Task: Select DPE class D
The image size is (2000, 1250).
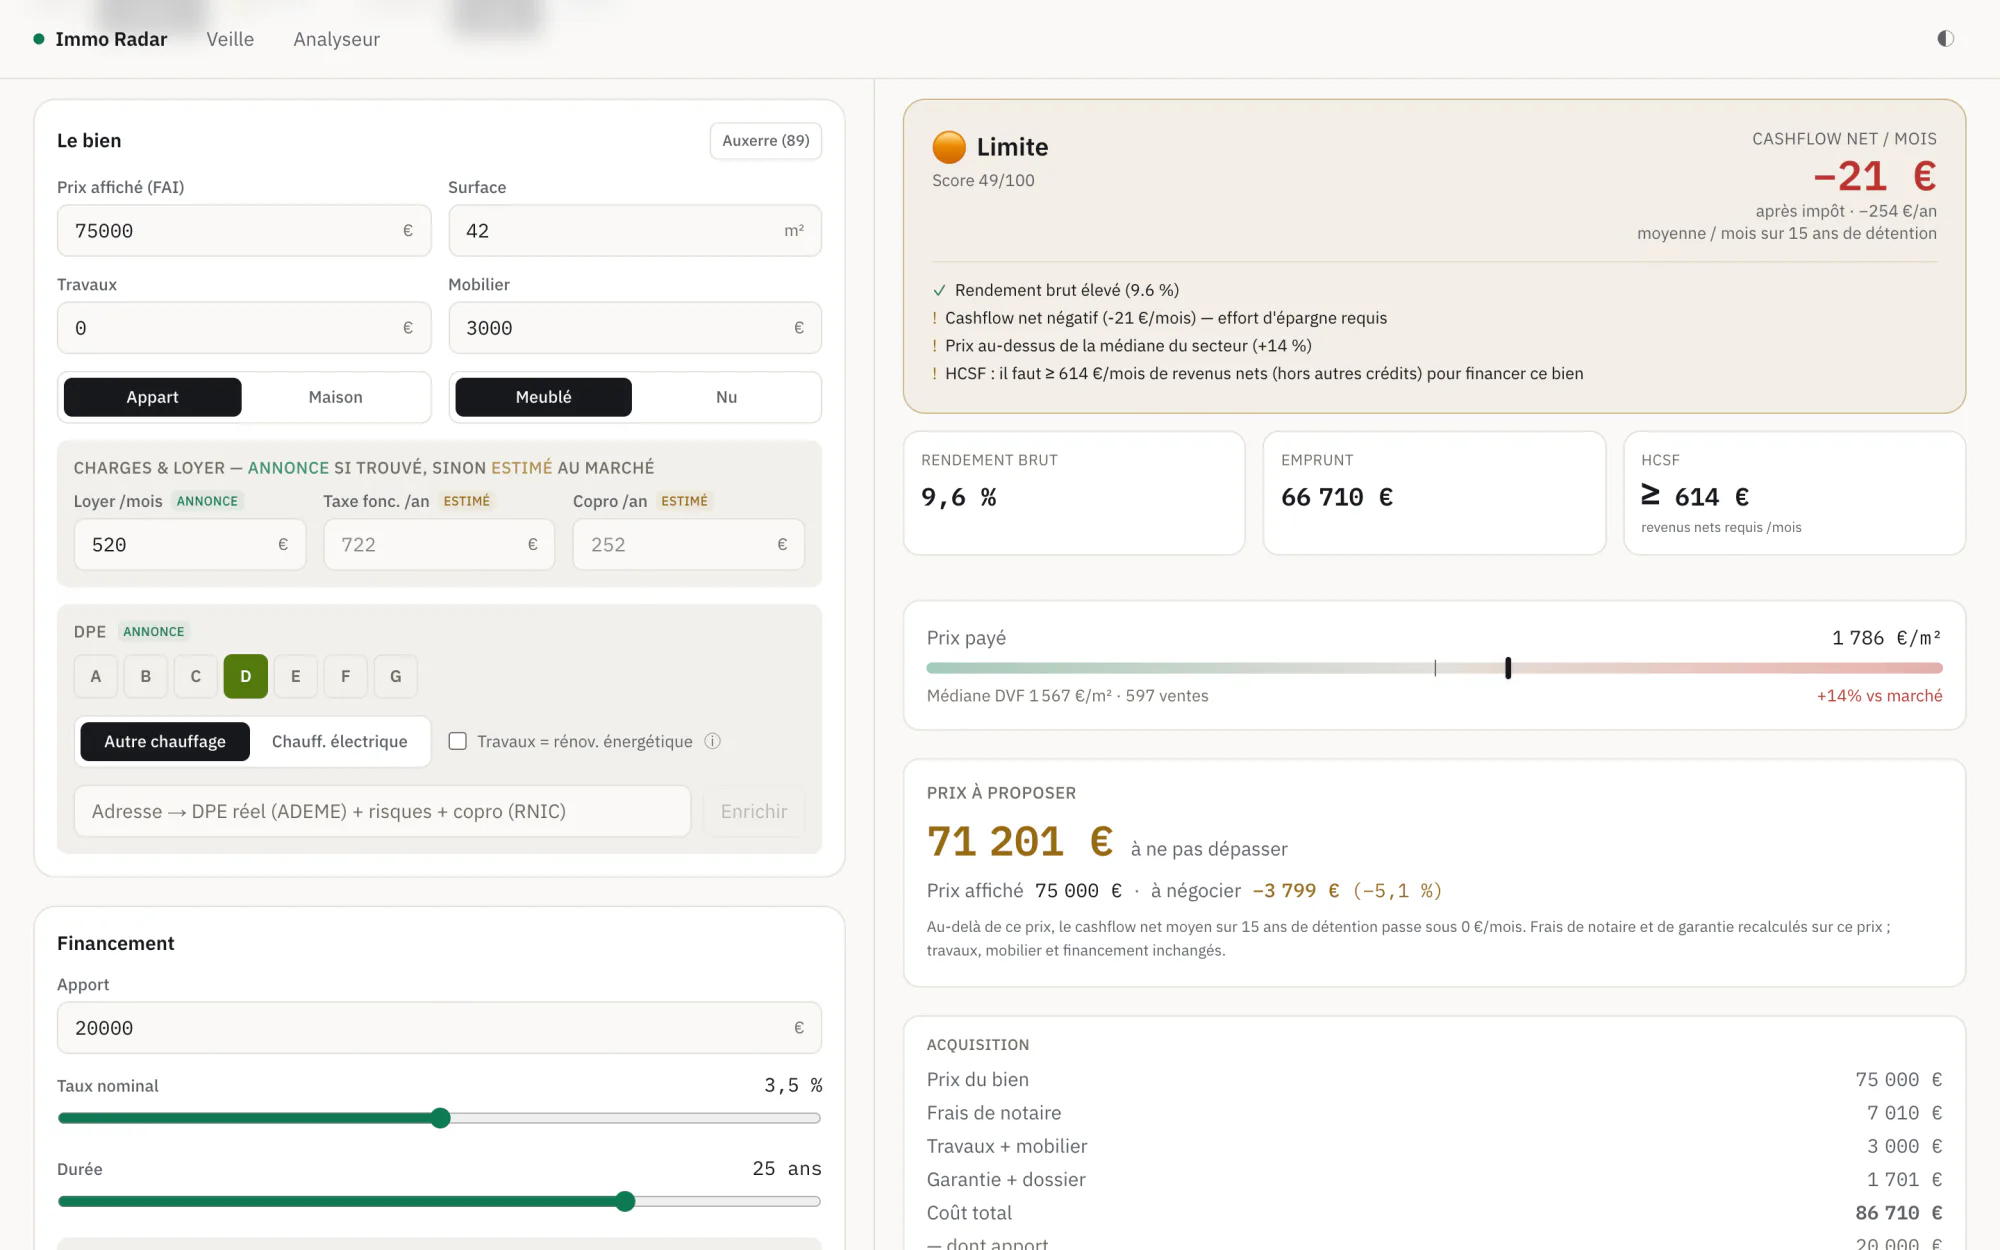Action: point(246,676)
